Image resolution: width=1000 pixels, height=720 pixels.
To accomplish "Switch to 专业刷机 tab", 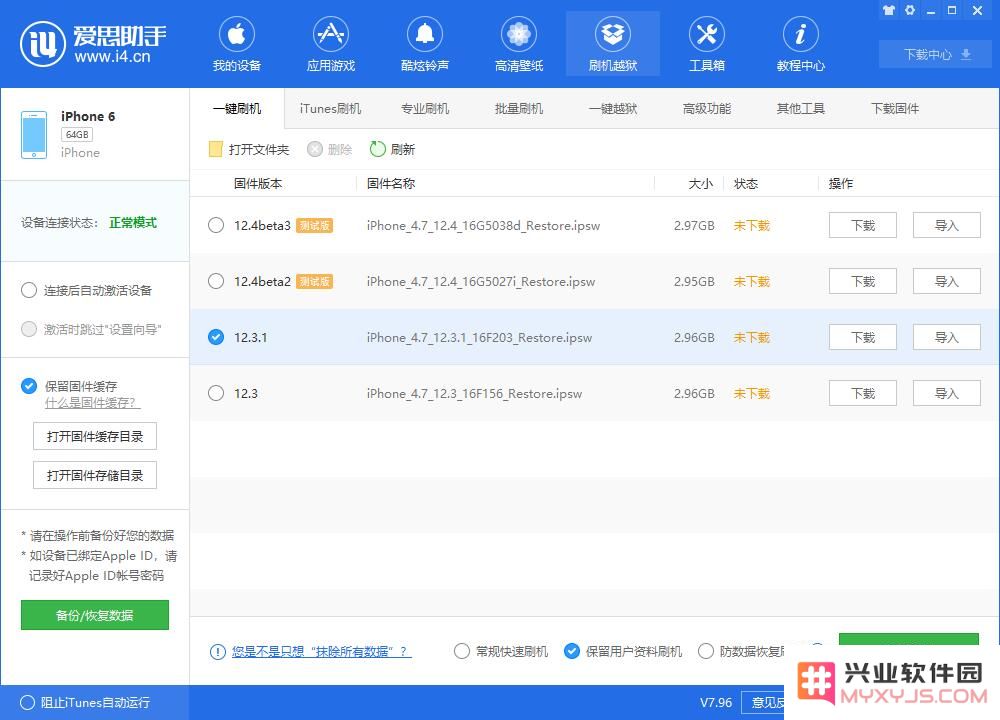I will tap(425, 108).
